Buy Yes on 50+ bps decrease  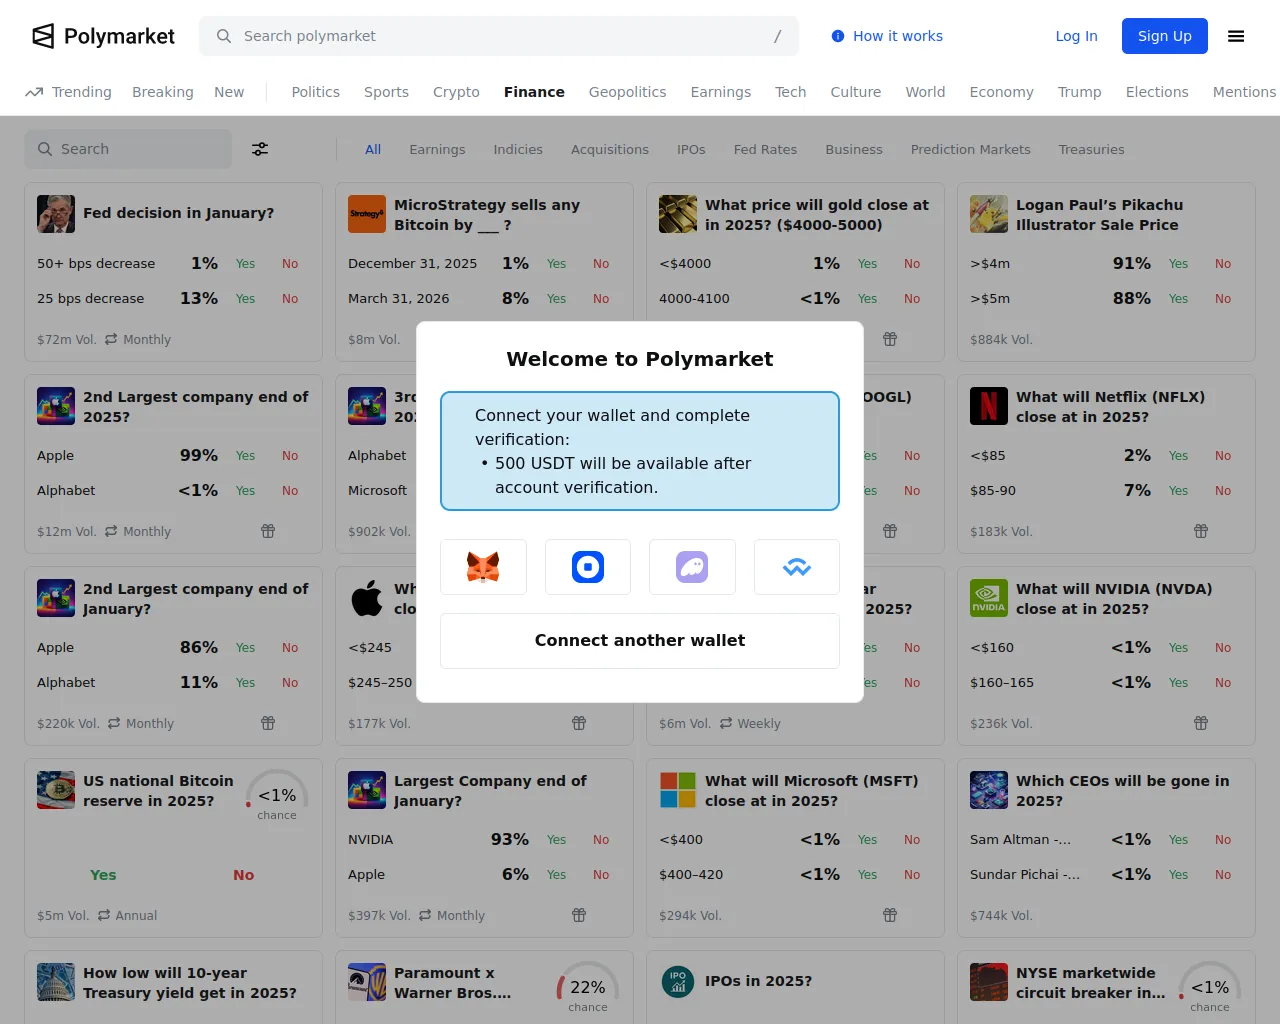click(x=245, y=264)
